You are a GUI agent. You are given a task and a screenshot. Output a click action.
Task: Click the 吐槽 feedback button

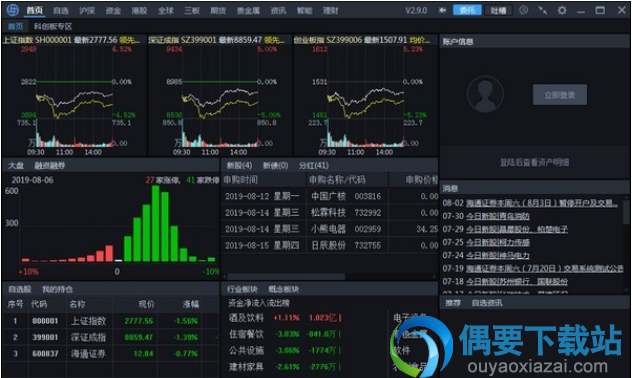tap(498, 10)
